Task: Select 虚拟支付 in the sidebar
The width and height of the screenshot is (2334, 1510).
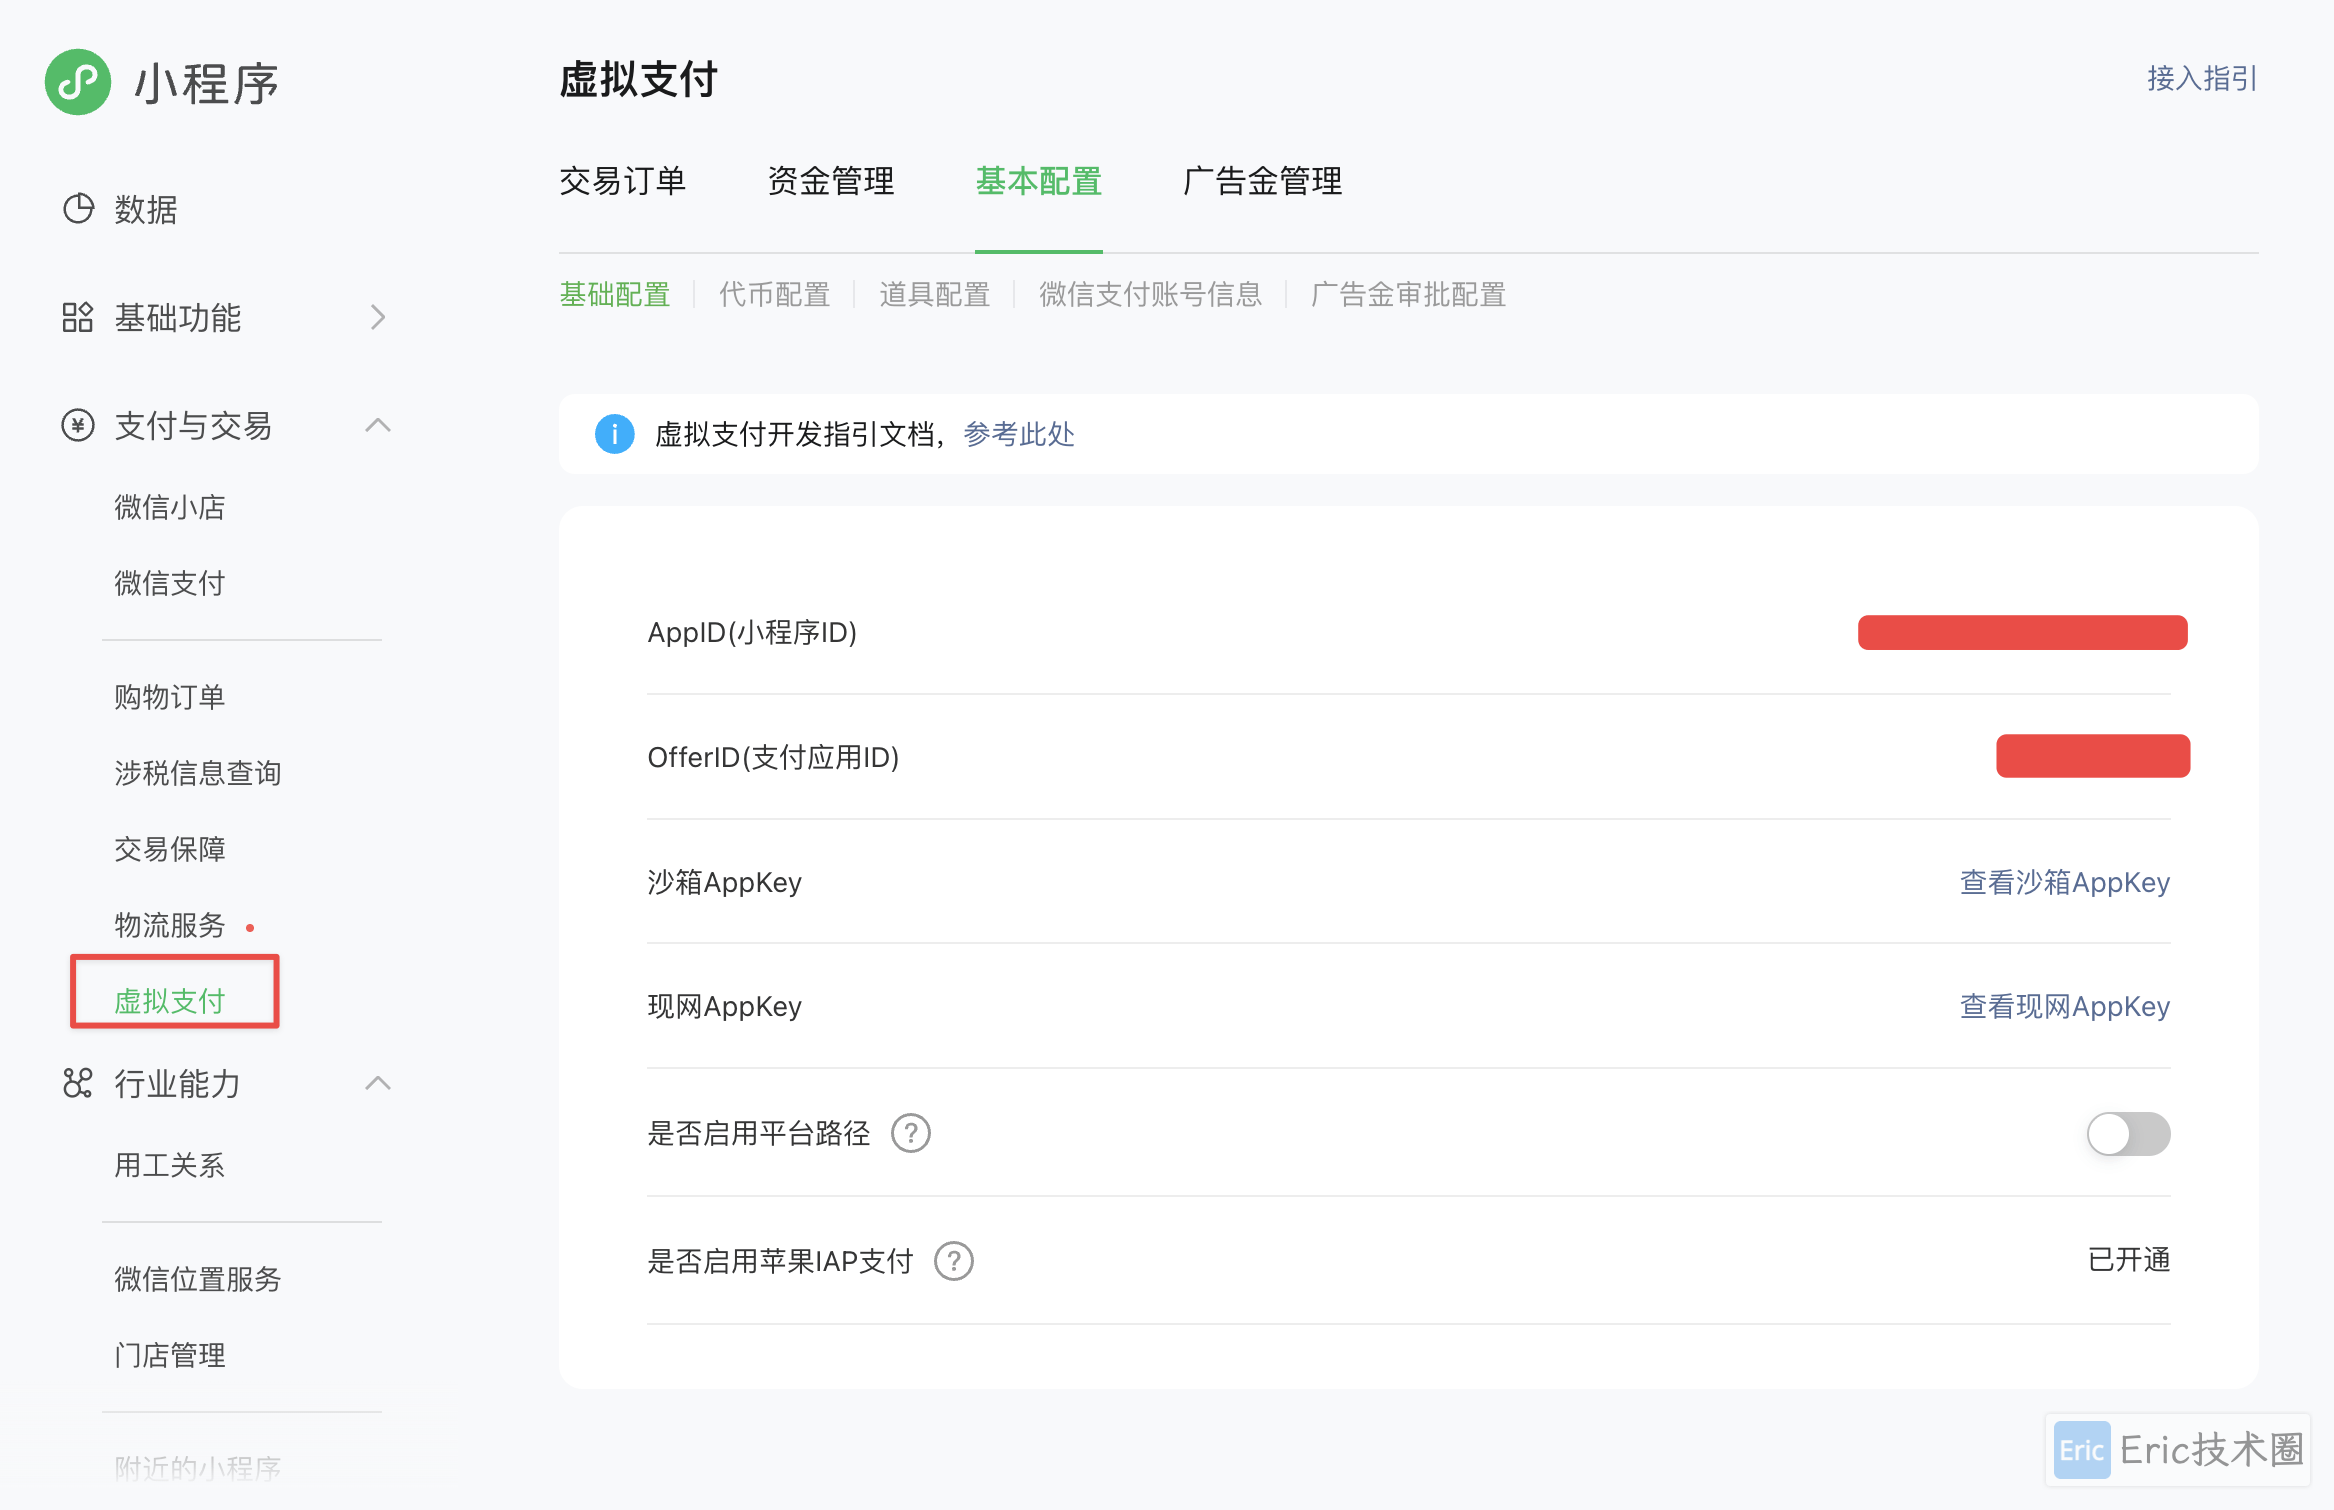Action: click(170, 1001)
